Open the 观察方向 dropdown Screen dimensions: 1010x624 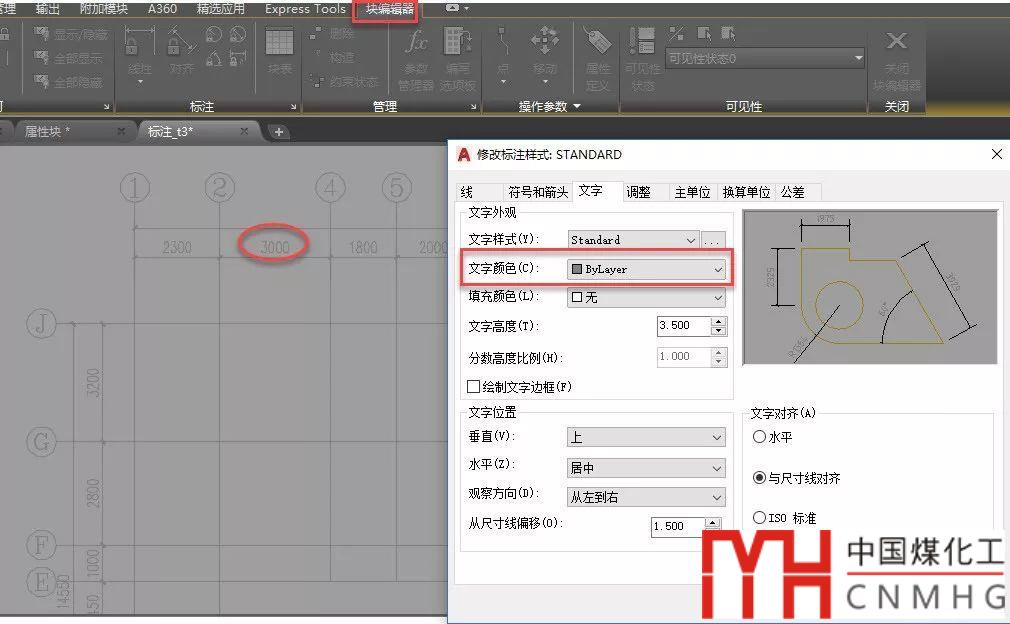tap(646, 497)
